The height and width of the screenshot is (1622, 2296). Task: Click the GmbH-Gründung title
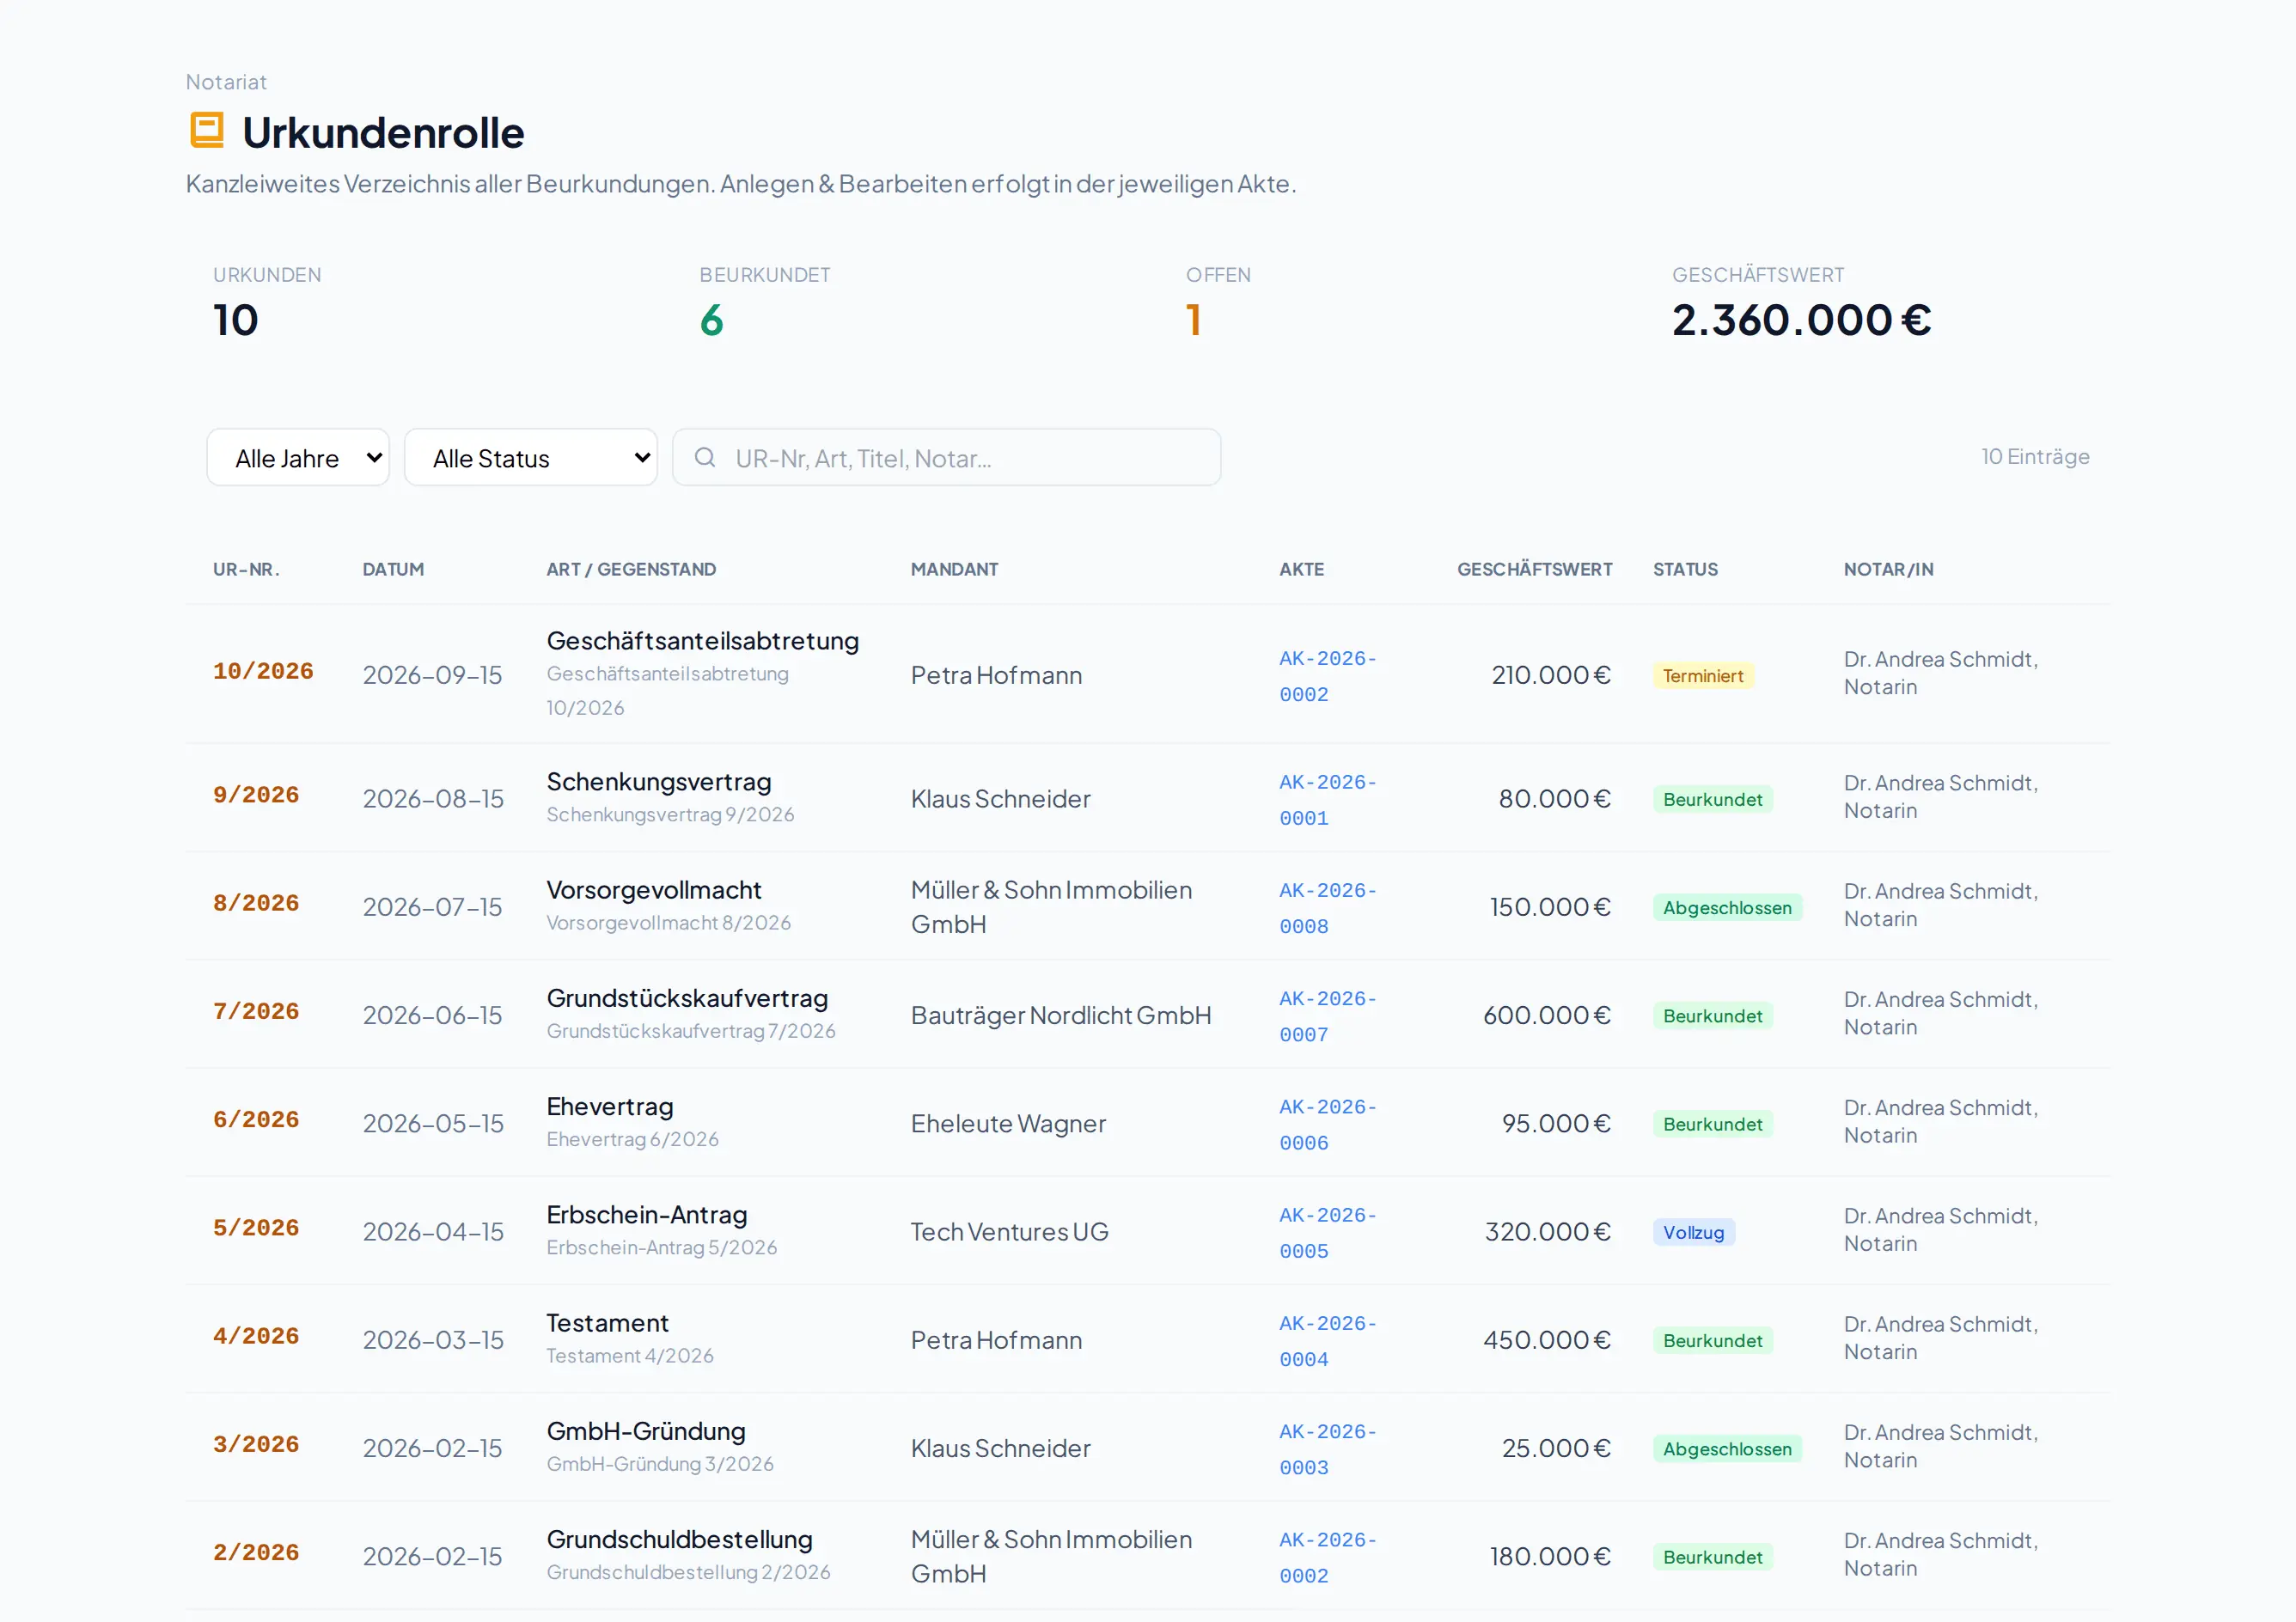[646, 1431]
